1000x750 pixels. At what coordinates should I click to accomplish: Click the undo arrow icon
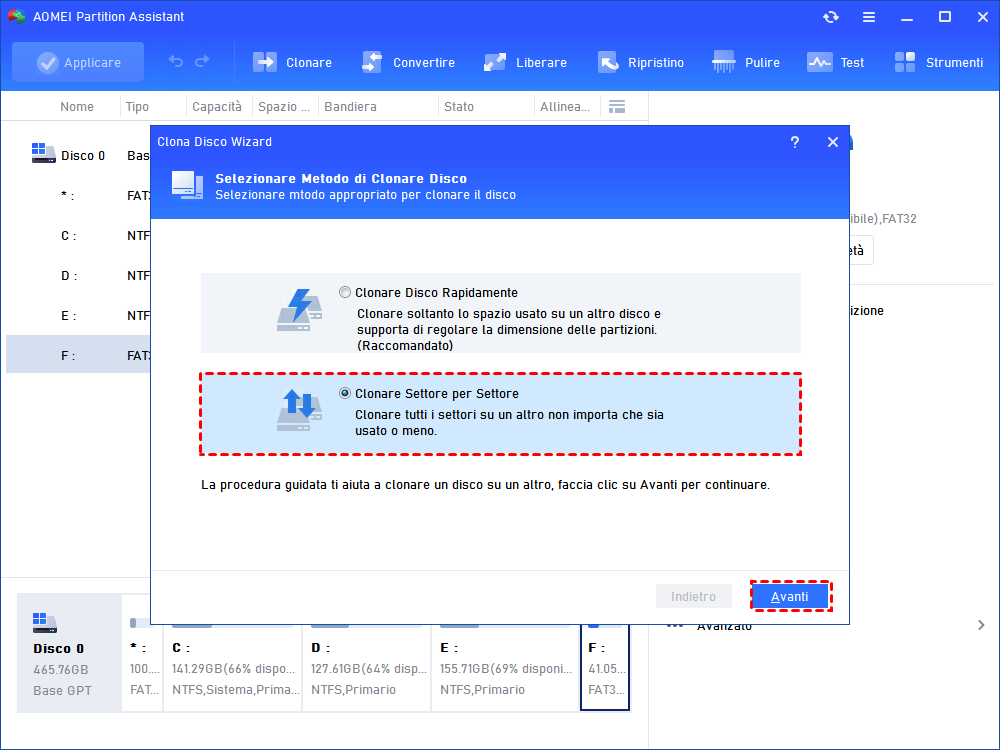(175, 61)
